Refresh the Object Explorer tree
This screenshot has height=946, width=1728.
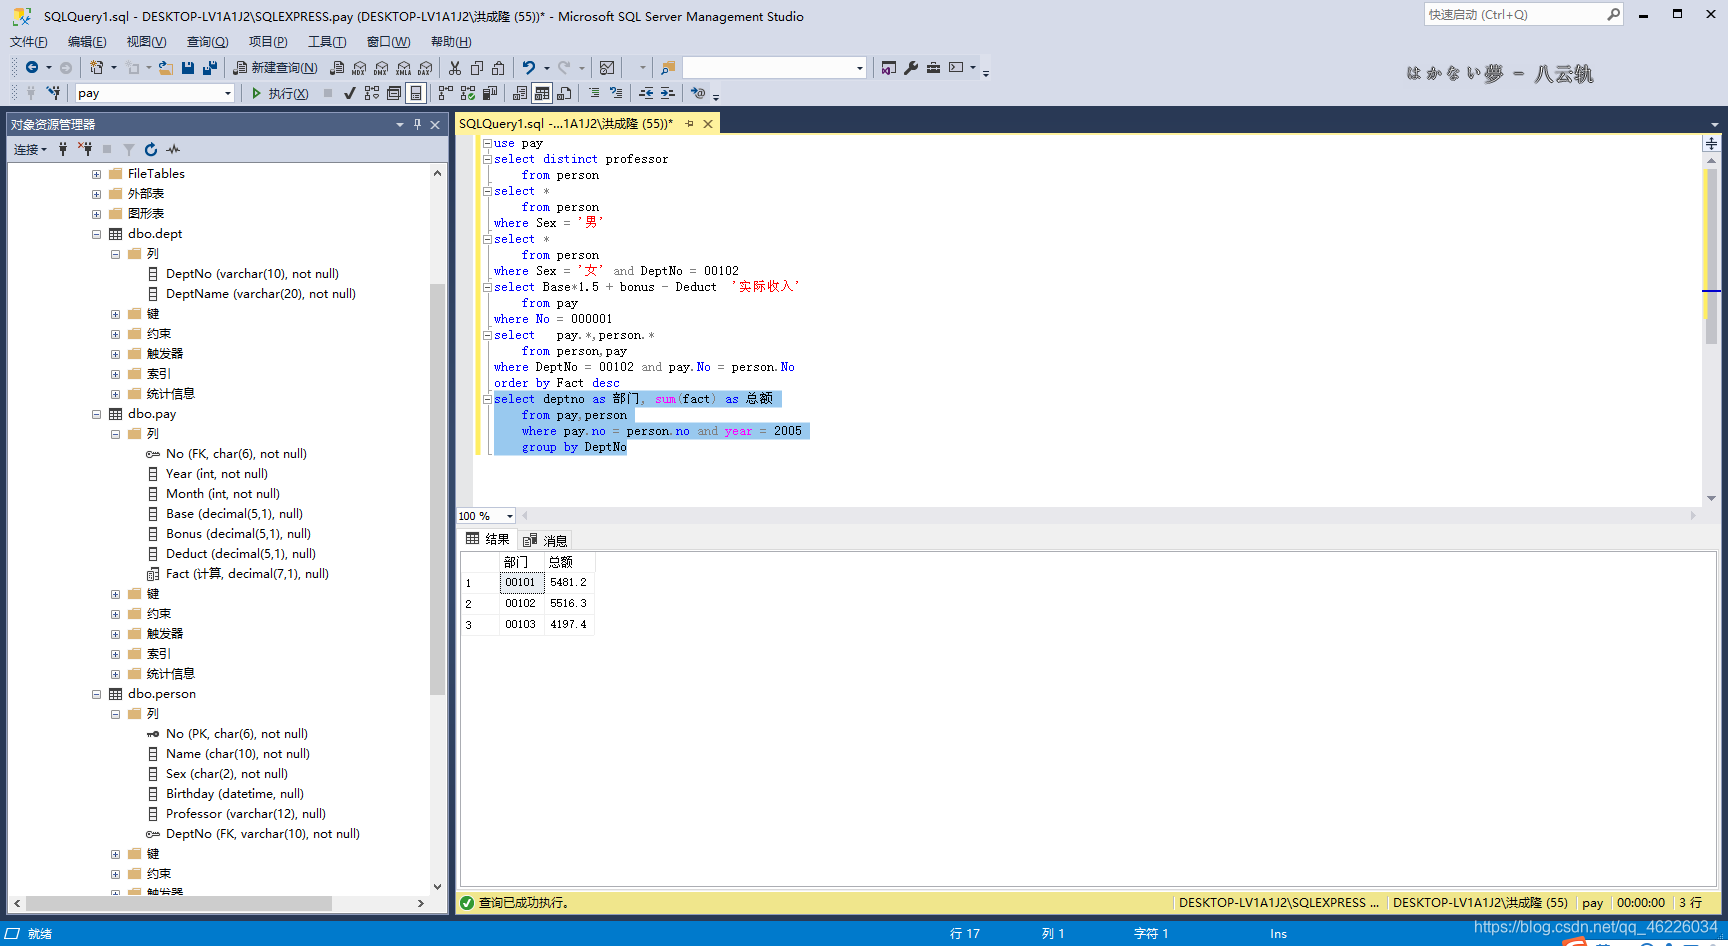coord(151,149)
